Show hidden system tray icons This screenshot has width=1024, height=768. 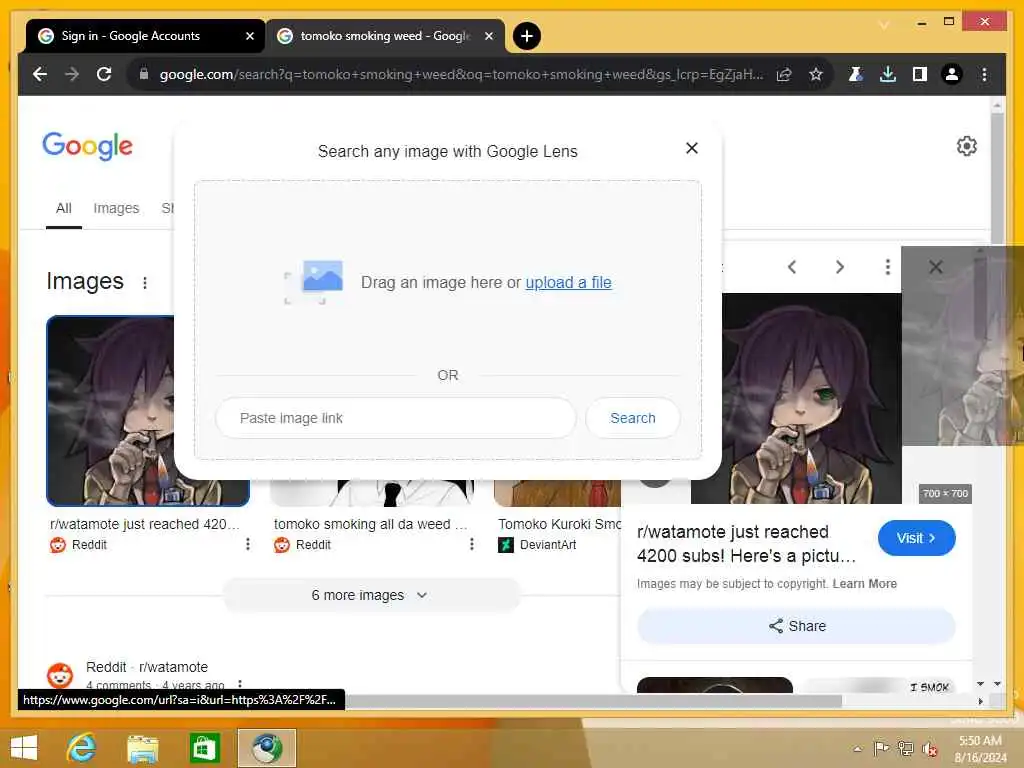tap(857, 749)
